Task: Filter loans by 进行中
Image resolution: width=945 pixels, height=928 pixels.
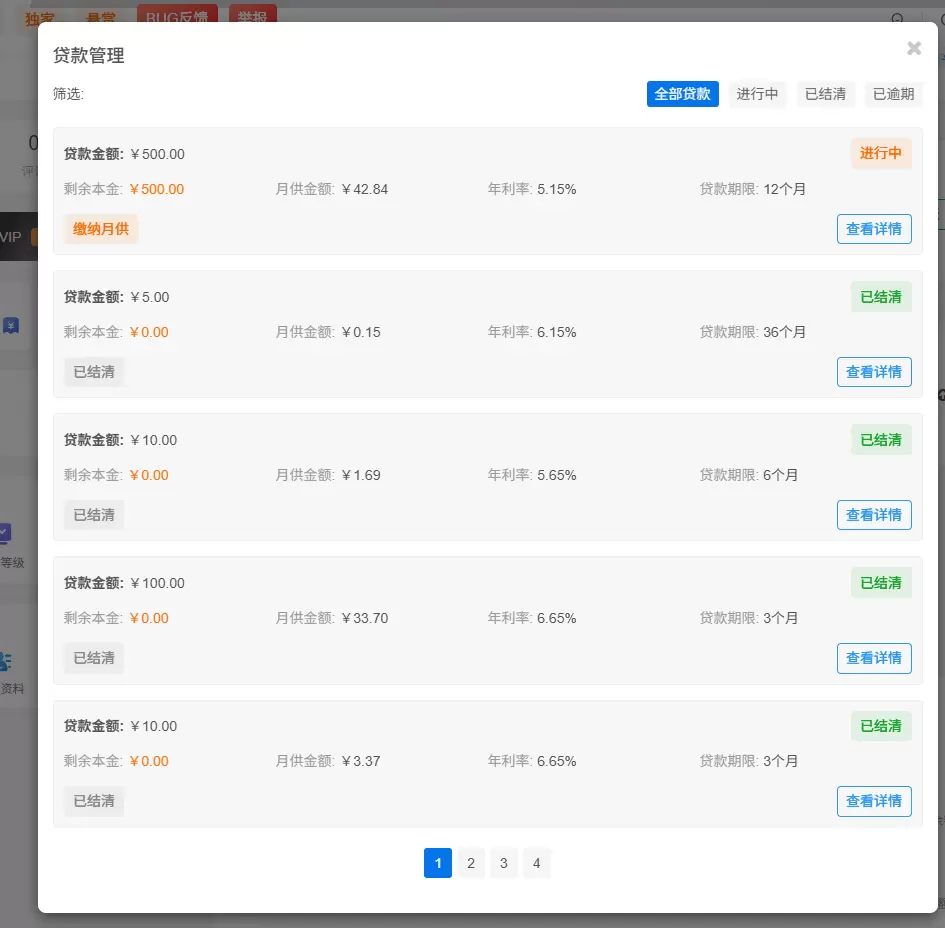Action: point(757,94)
